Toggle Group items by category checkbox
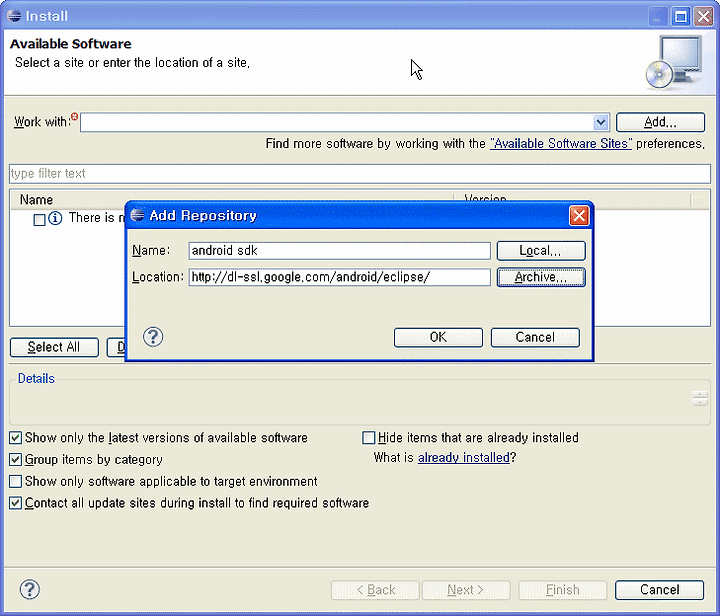 coord(16,459)
